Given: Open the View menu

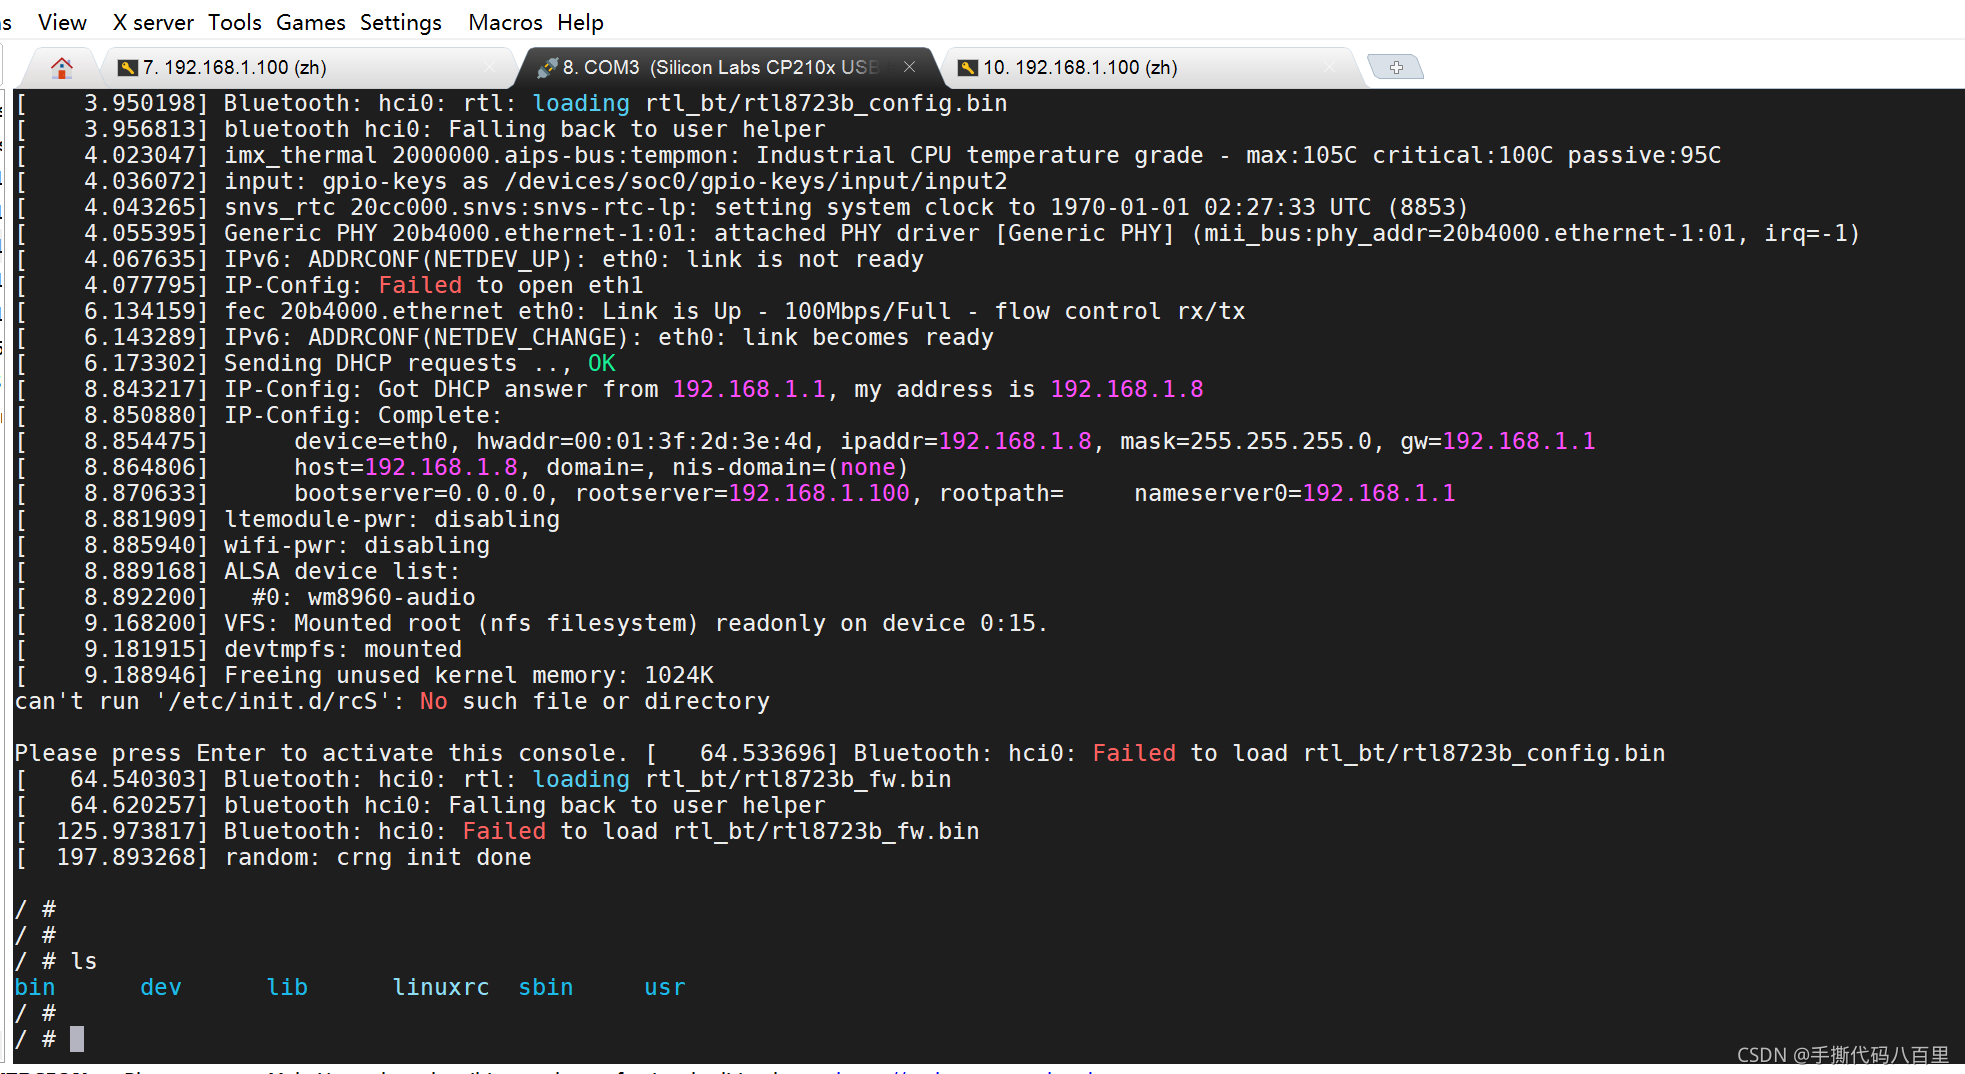Looking at the screenshot, I should coord(62,22).
